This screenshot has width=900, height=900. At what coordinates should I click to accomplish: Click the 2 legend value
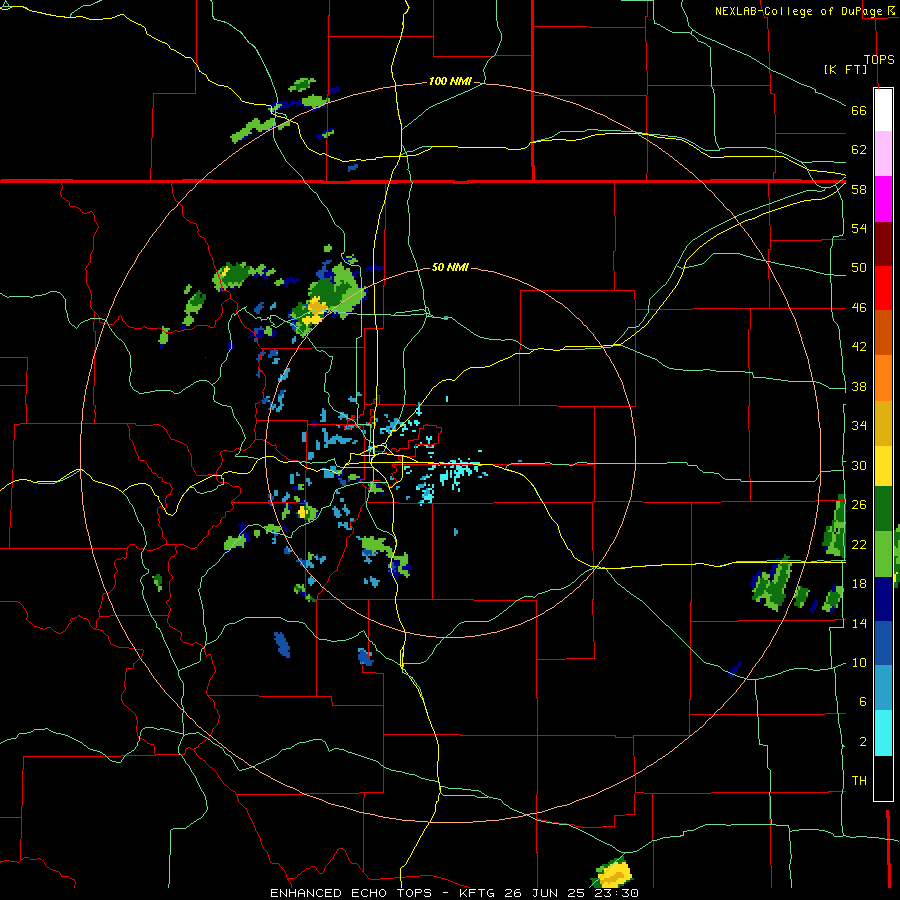pos(862,741)
